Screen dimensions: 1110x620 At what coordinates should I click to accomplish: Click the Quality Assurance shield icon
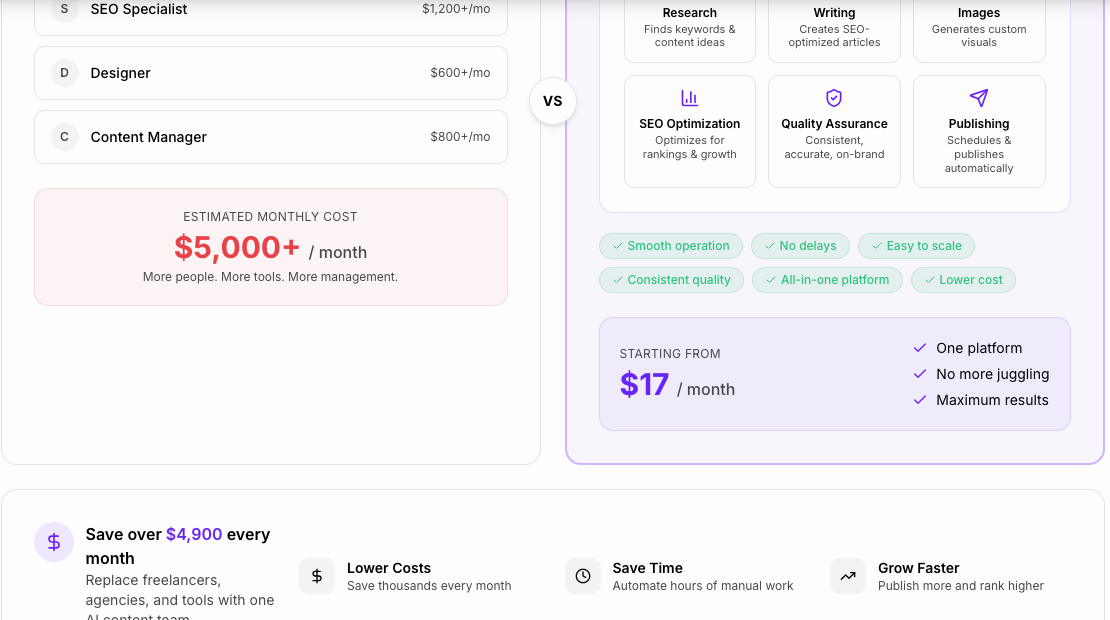(x=834, y=98)
